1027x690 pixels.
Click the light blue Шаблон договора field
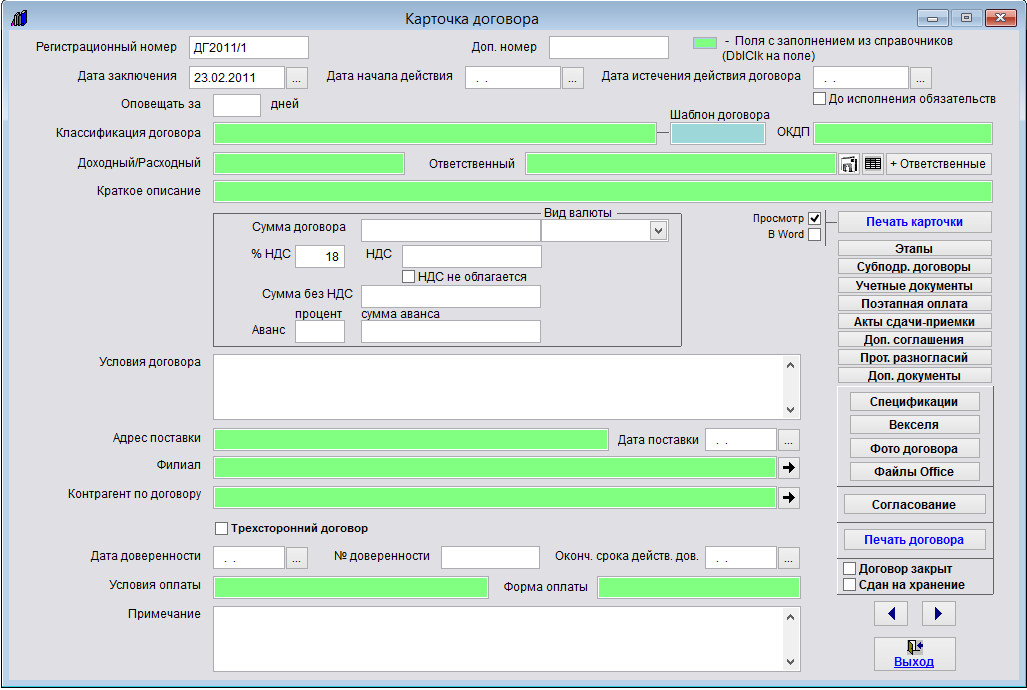coord(719,134)
